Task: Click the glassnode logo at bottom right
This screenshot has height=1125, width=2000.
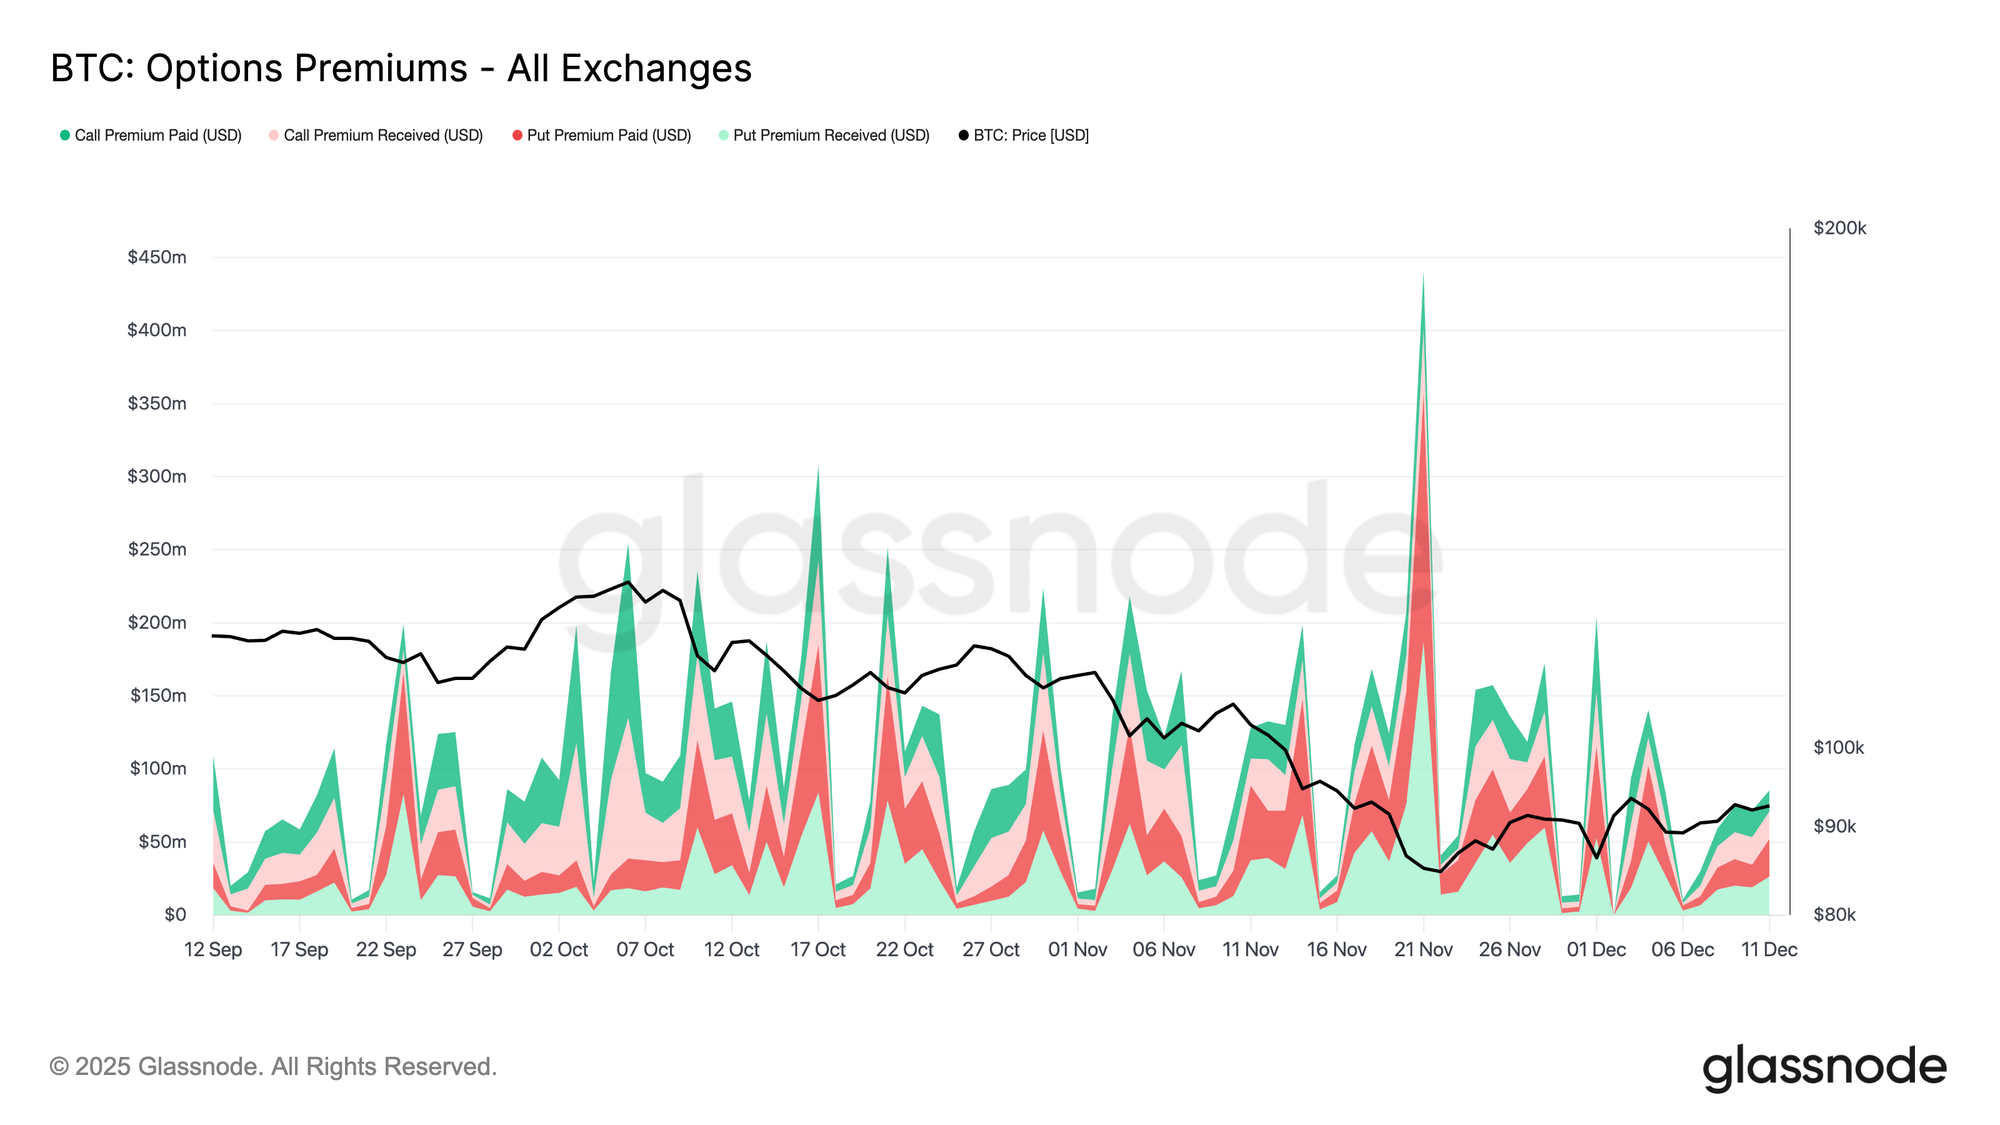Action: pos(1824,1068)
